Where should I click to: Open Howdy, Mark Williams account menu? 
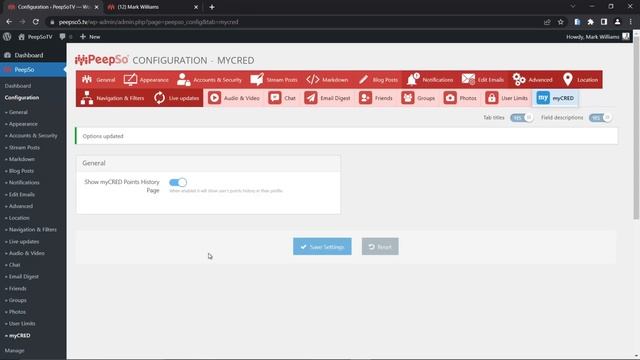click(x=598, y=37)
